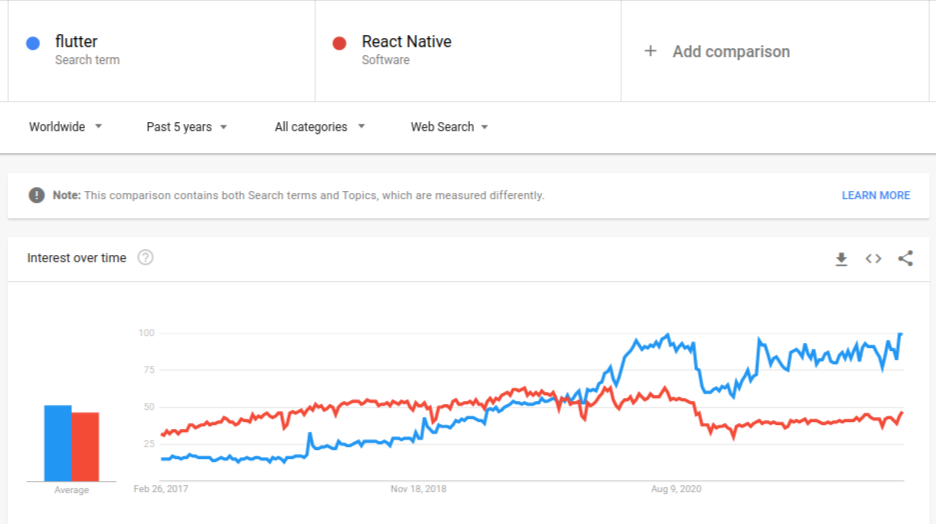This screenshot has height=524, width=936.
Task: Click the blue flutter average bar
Action: tap(57, 443)
